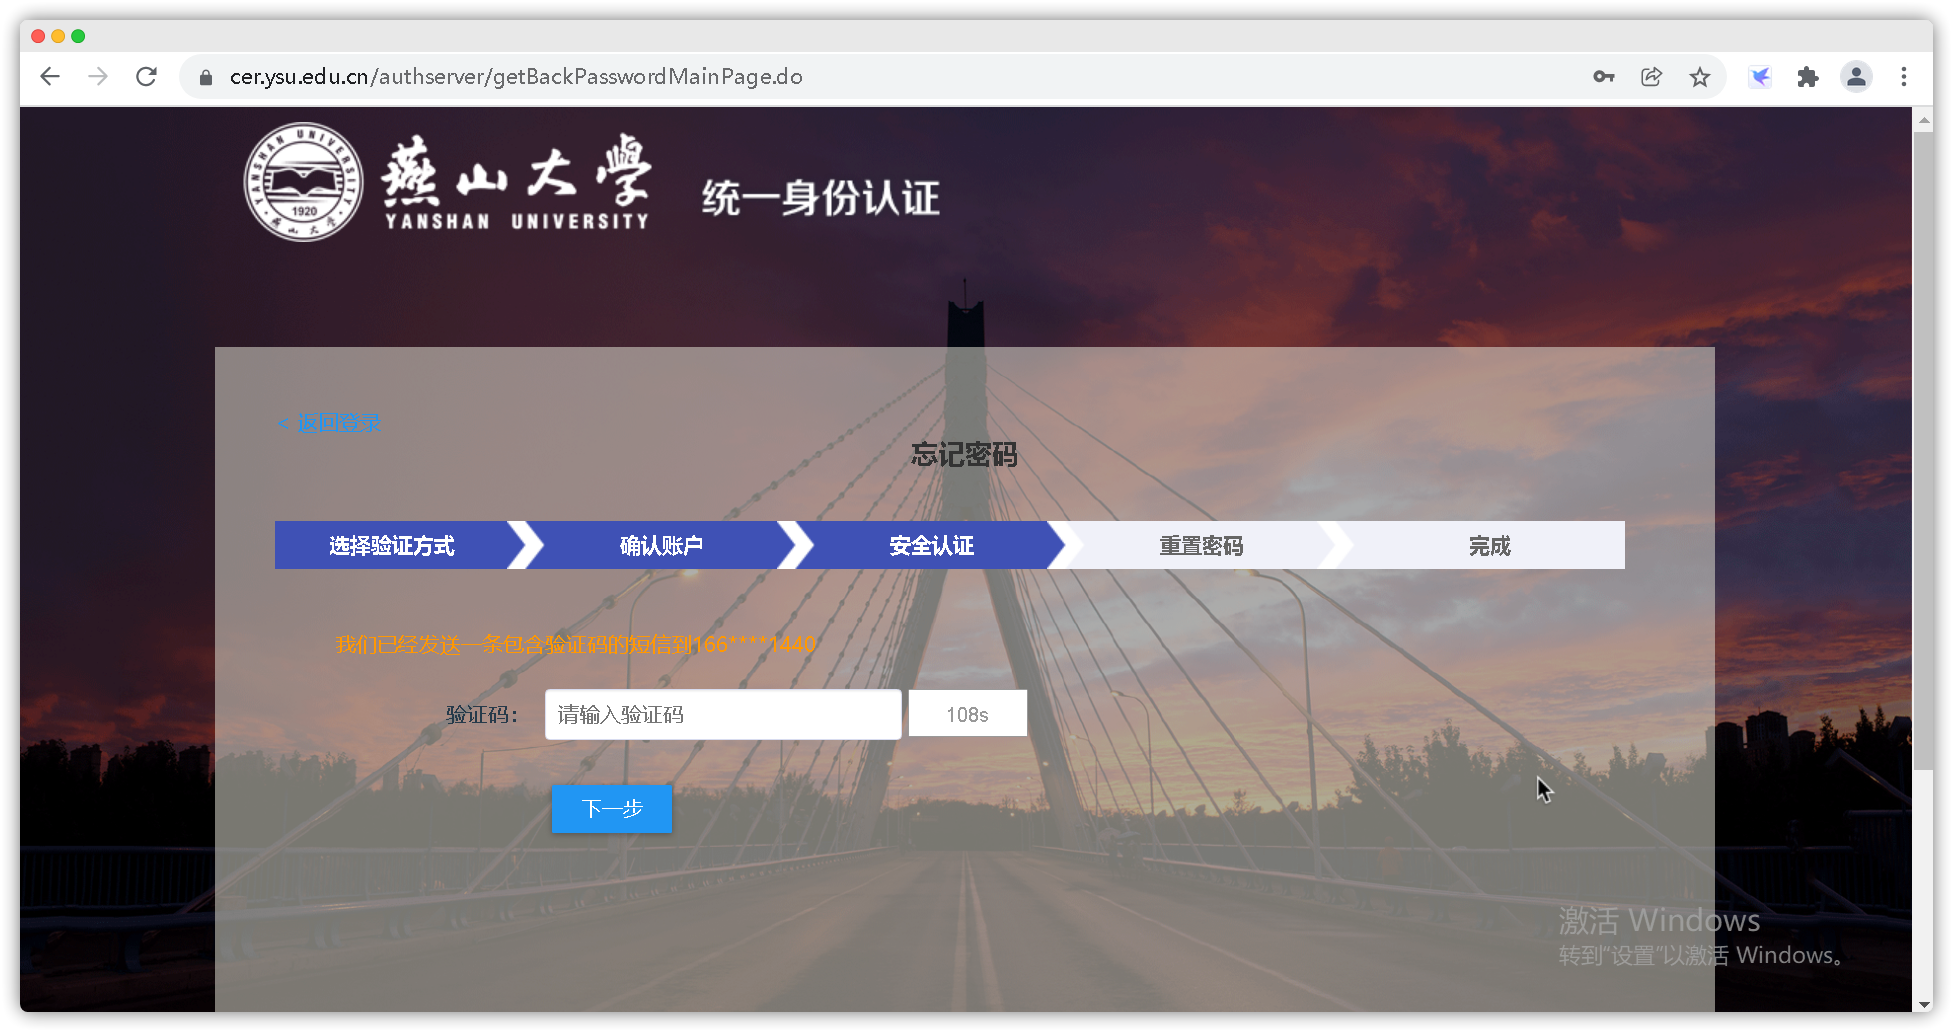The width and height of the screenshot is (1953, 1032).
Task: Select the 重置密码 step
Action: coord(1200,546)
